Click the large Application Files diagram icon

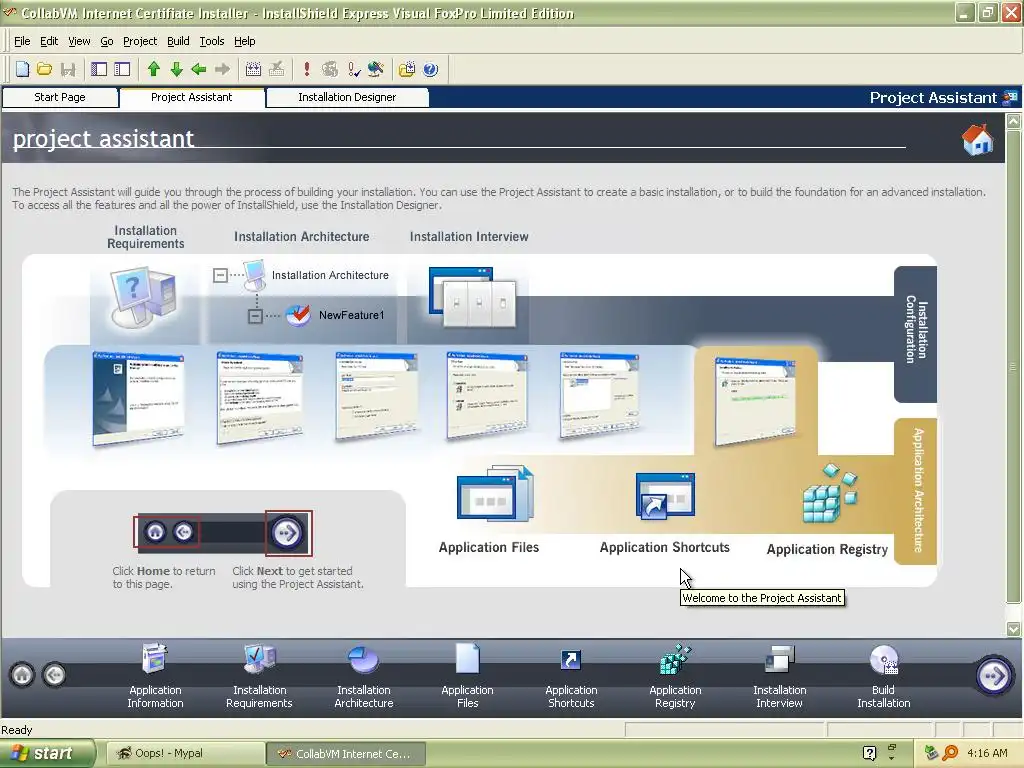coord(495,493)
